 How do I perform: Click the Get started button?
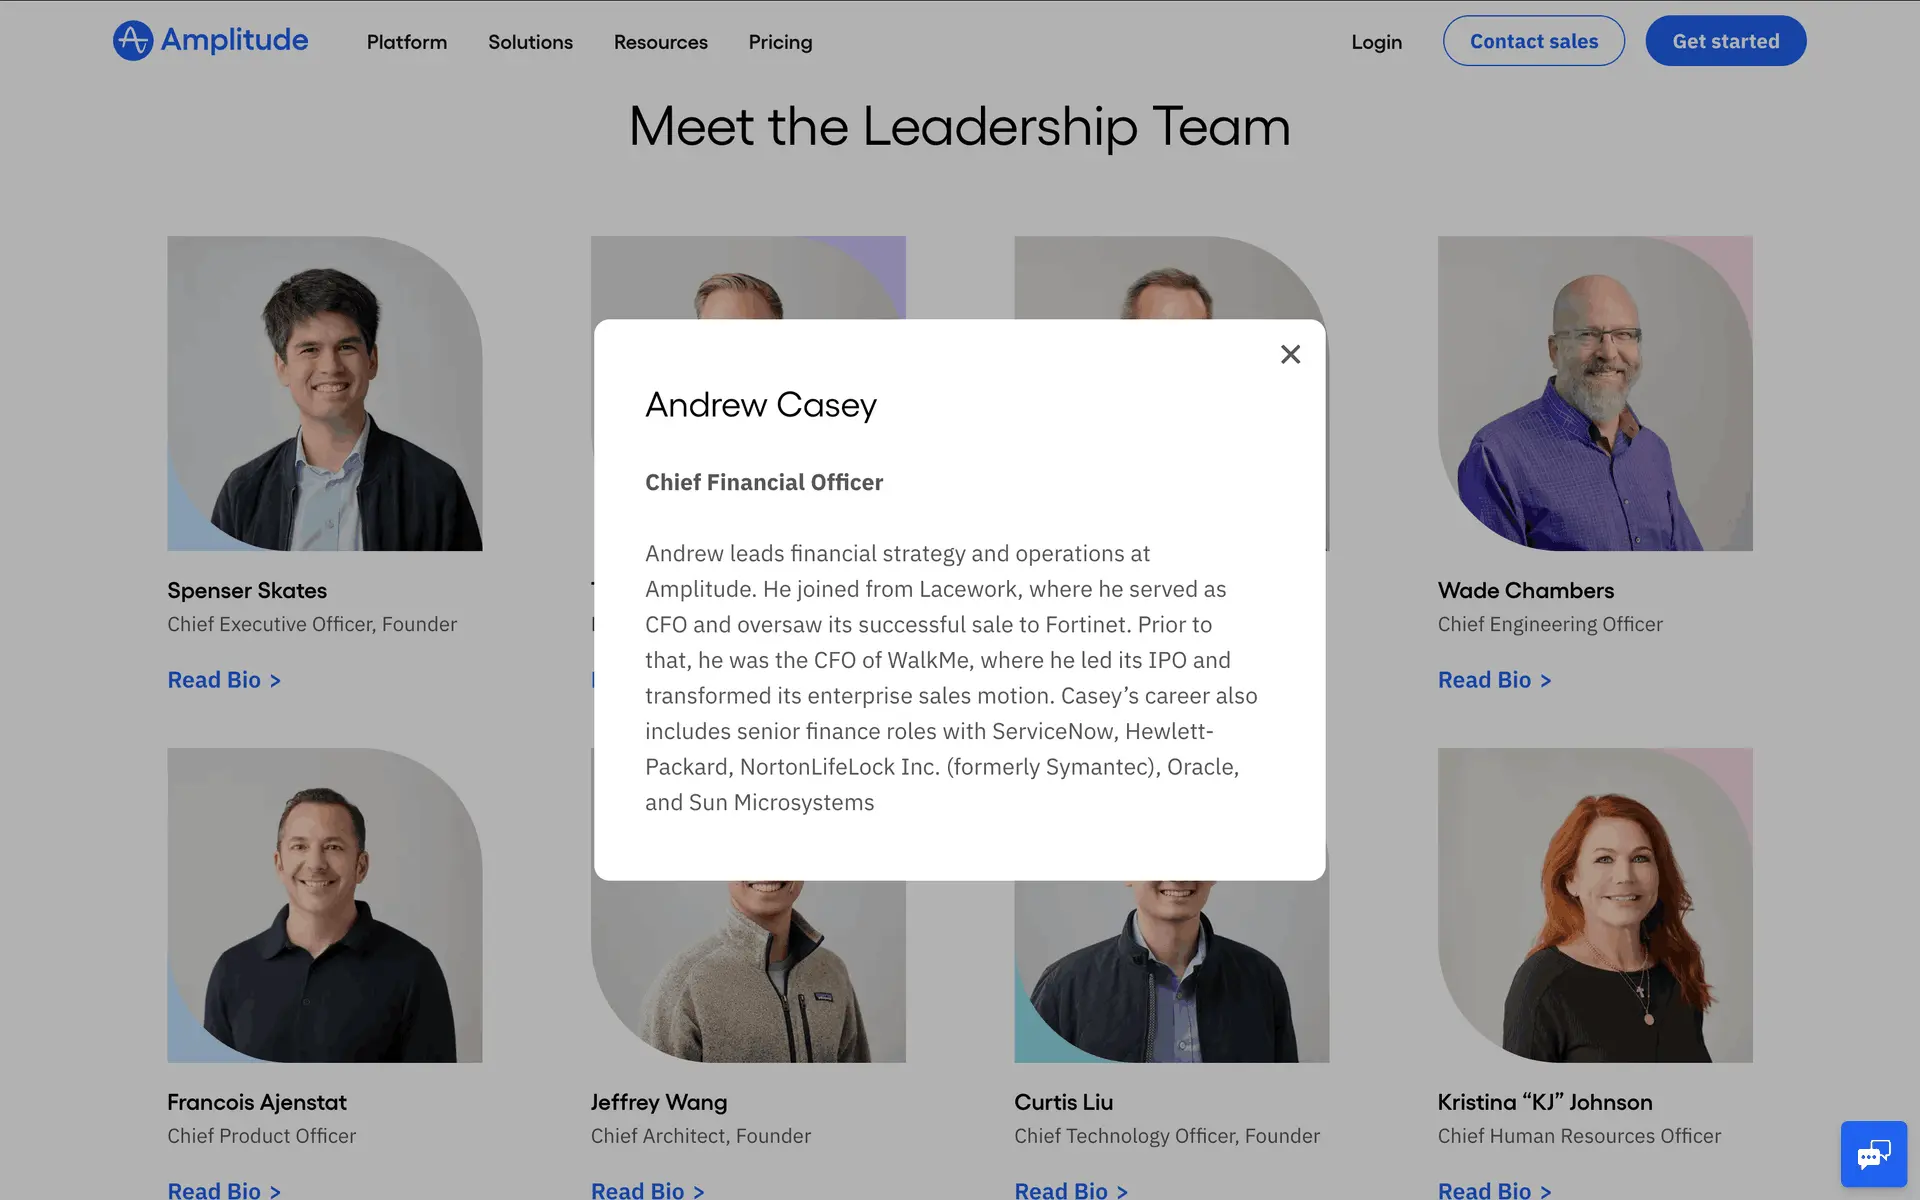1725,41
